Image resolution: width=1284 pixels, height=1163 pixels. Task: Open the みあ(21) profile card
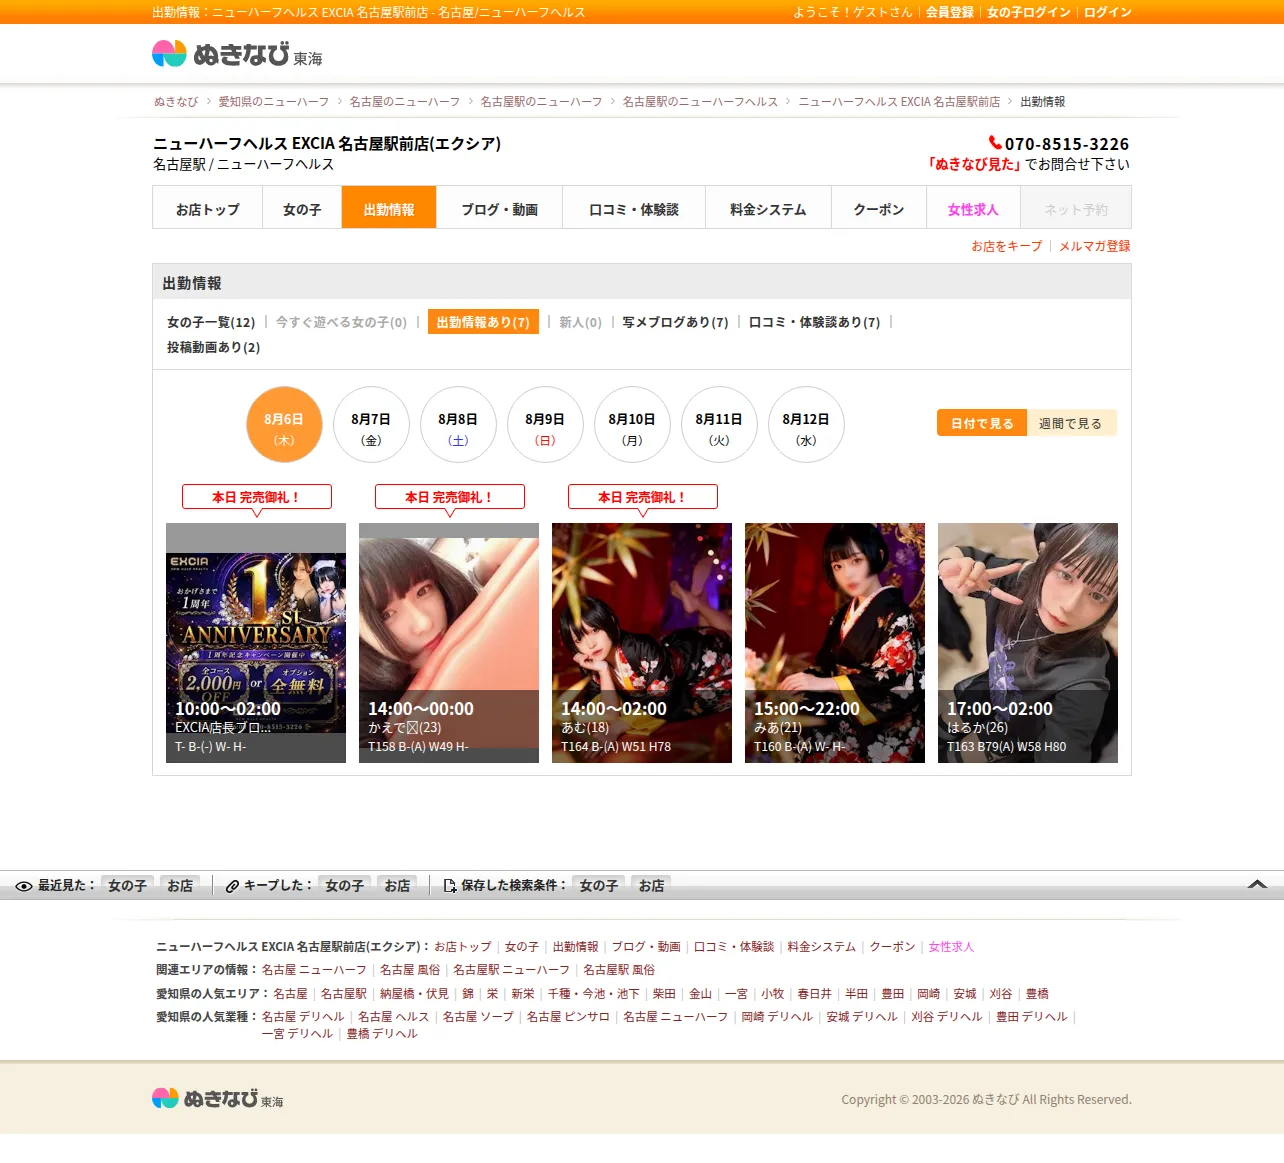[835, 643]
